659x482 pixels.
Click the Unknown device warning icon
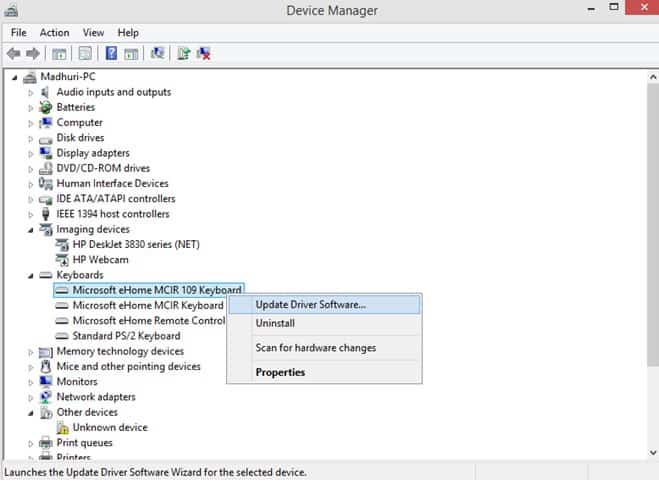click(x=63, y=428)
